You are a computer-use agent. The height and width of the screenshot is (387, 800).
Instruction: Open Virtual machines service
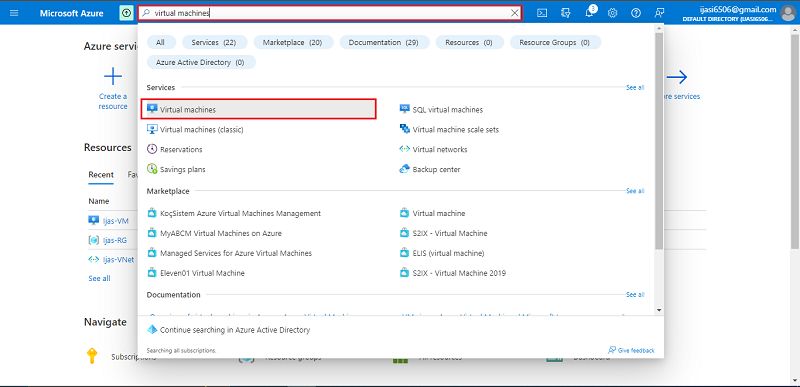pyautogui.click(x=259, y=109)
